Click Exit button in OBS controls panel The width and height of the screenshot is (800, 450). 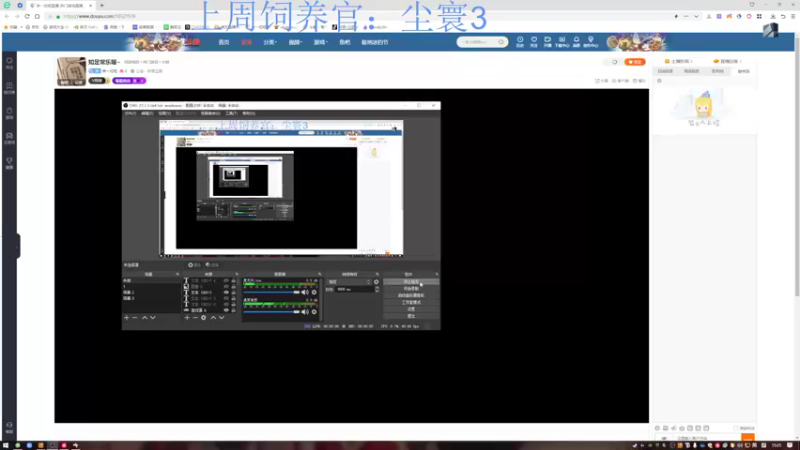click(411, 316)
